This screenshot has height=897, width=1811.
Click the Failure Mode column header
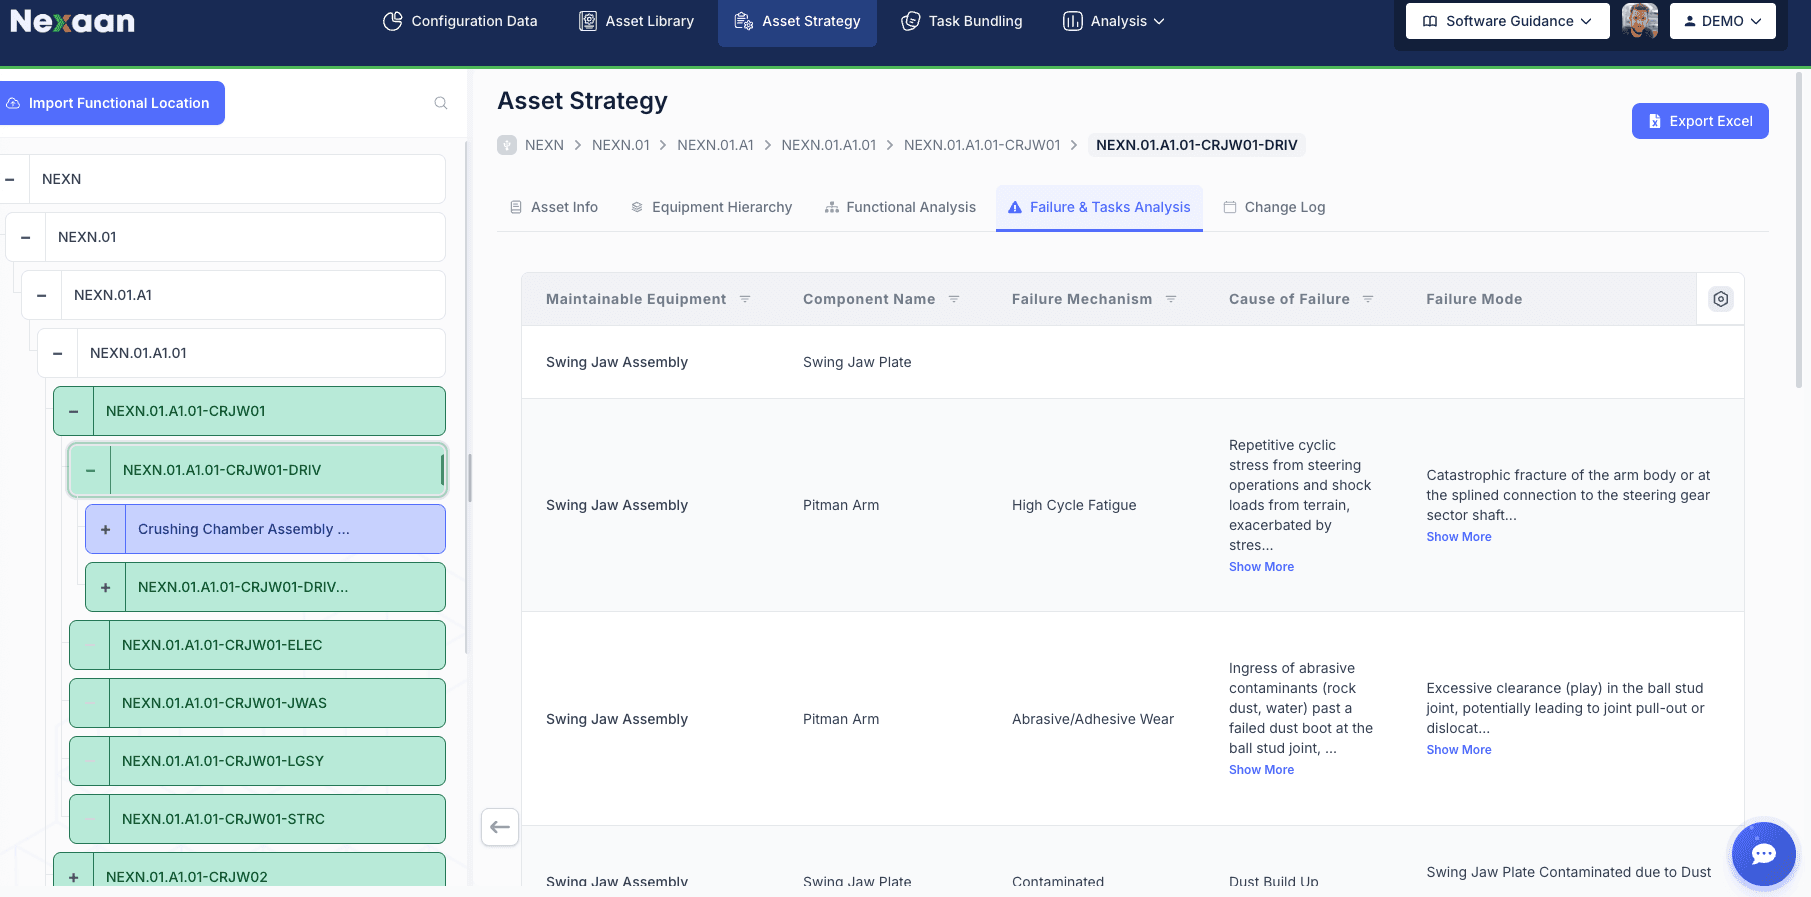click(x=1474, y=299)
